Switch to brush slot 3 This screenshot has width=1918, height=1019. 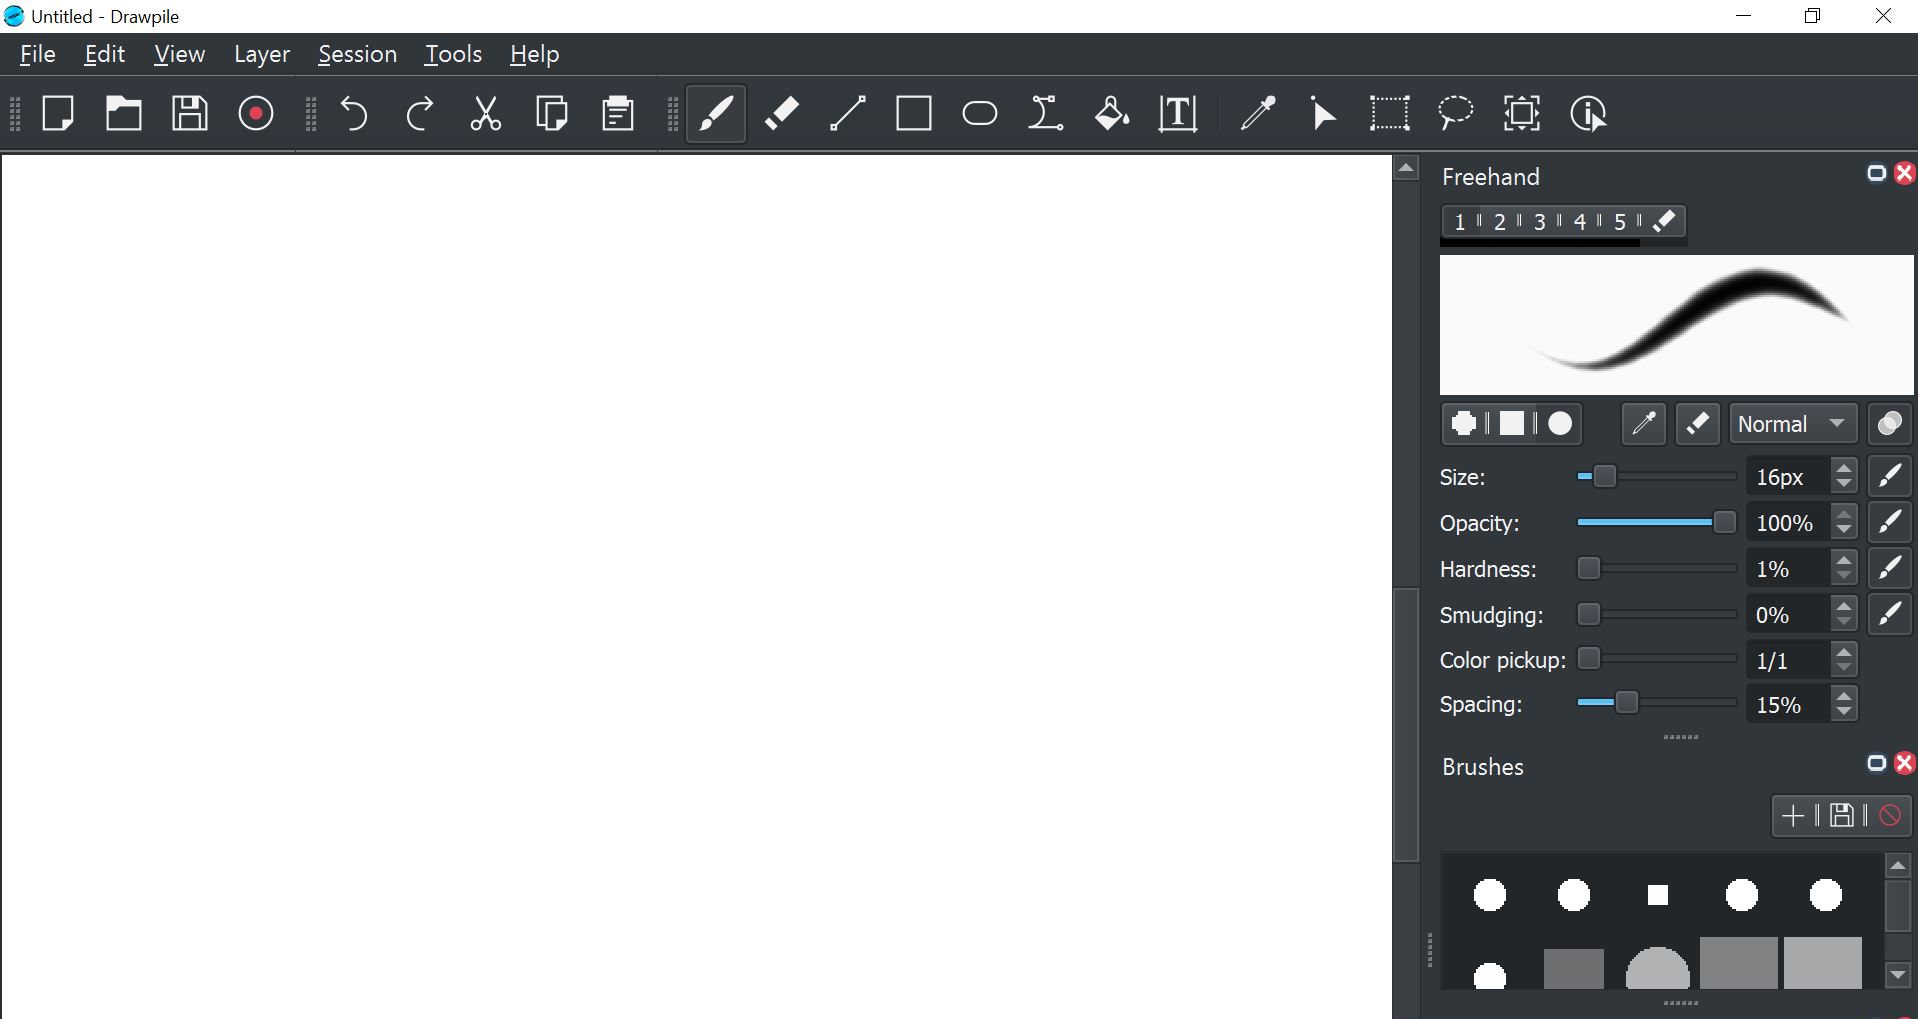[x=1540, y=222]
